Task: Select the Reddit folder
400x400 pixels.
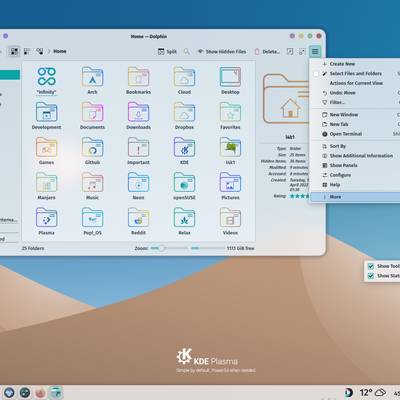Action: pos(138,222)
